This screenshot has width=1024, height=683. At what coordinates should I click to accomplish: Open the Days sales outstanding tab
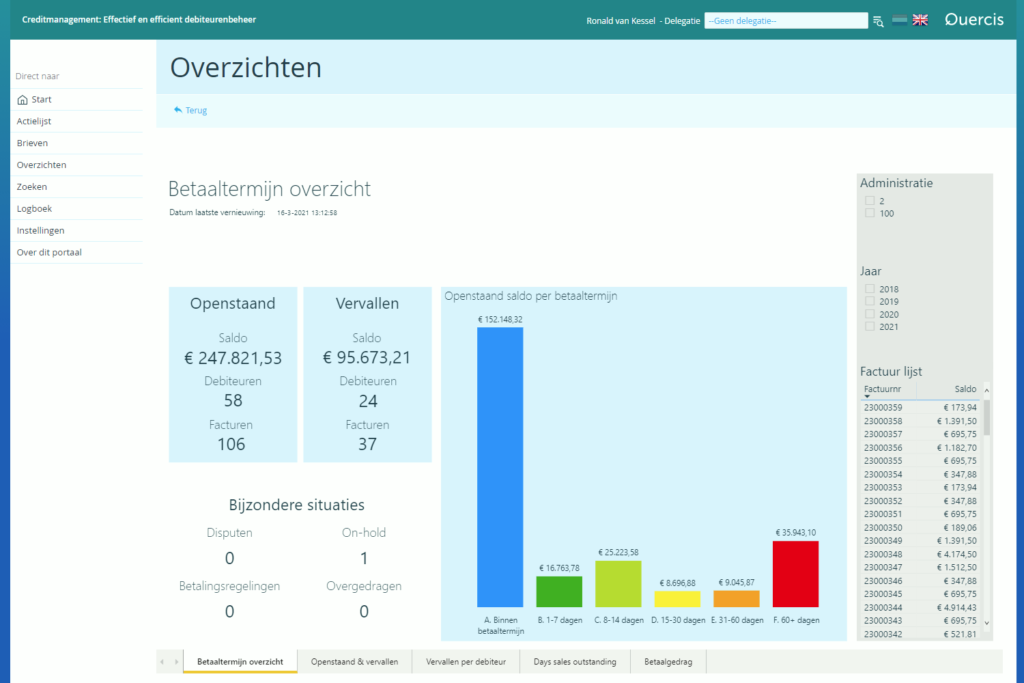tap(575, 661)
